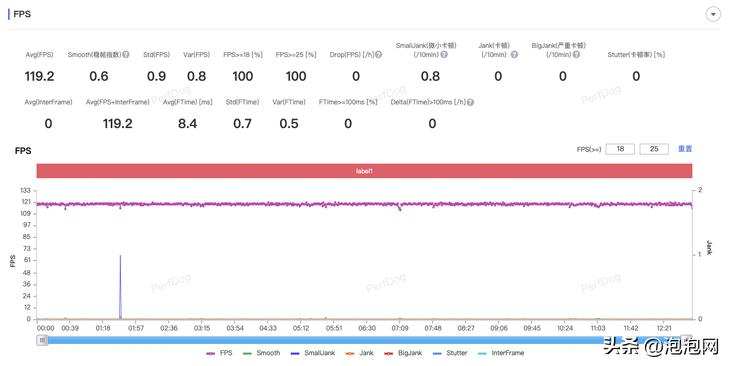Click the Smooth value 0.6
The height and width of the screenshot is (366, 730).
click(x=99, y=76)
